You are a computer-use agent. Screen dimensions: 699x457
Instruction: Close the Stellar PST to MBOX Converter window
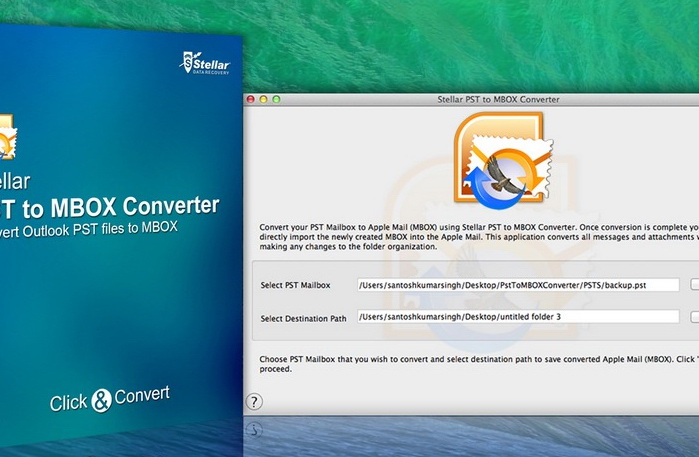tap(251, 99)
